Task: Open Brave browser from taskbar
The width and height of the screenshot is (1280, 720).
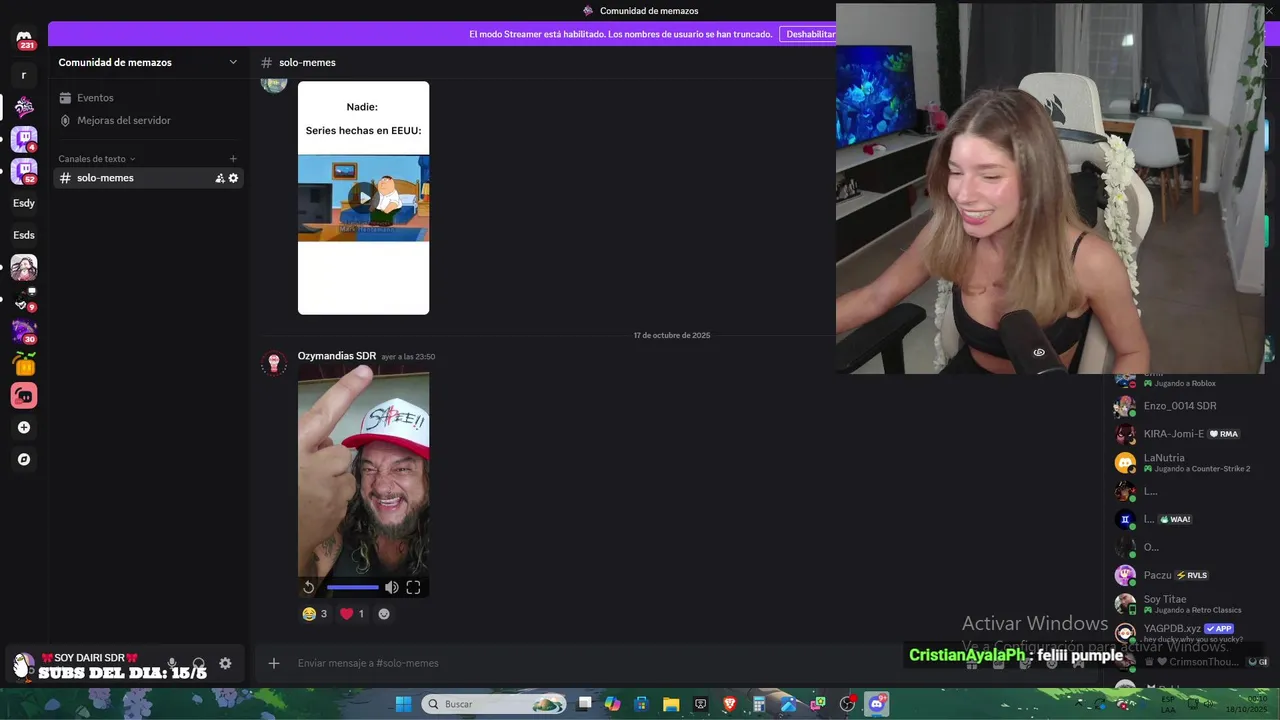Action: coord(730,704)
